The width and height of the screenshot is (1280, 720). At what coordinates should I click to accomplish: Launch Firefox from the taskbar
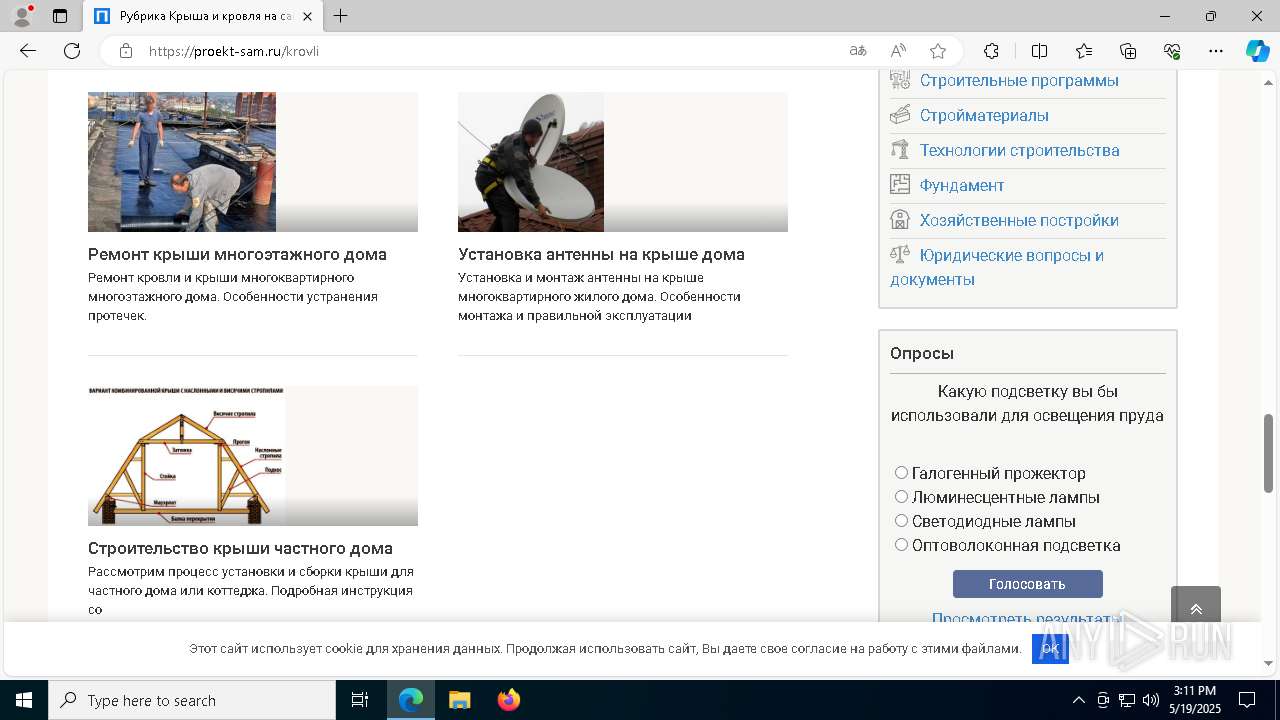tap(509, 700)
